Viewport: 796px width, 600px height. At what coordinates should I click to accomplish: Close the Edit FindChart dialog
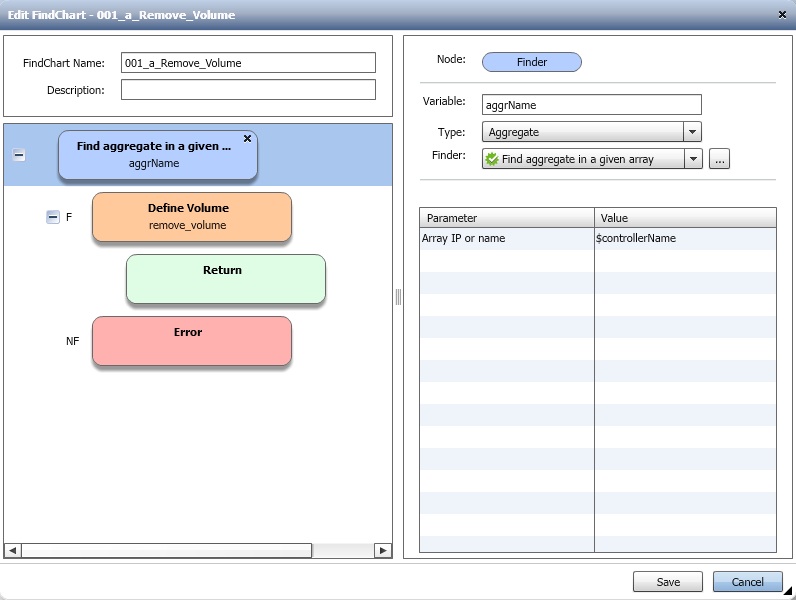[x=782, y=14]
